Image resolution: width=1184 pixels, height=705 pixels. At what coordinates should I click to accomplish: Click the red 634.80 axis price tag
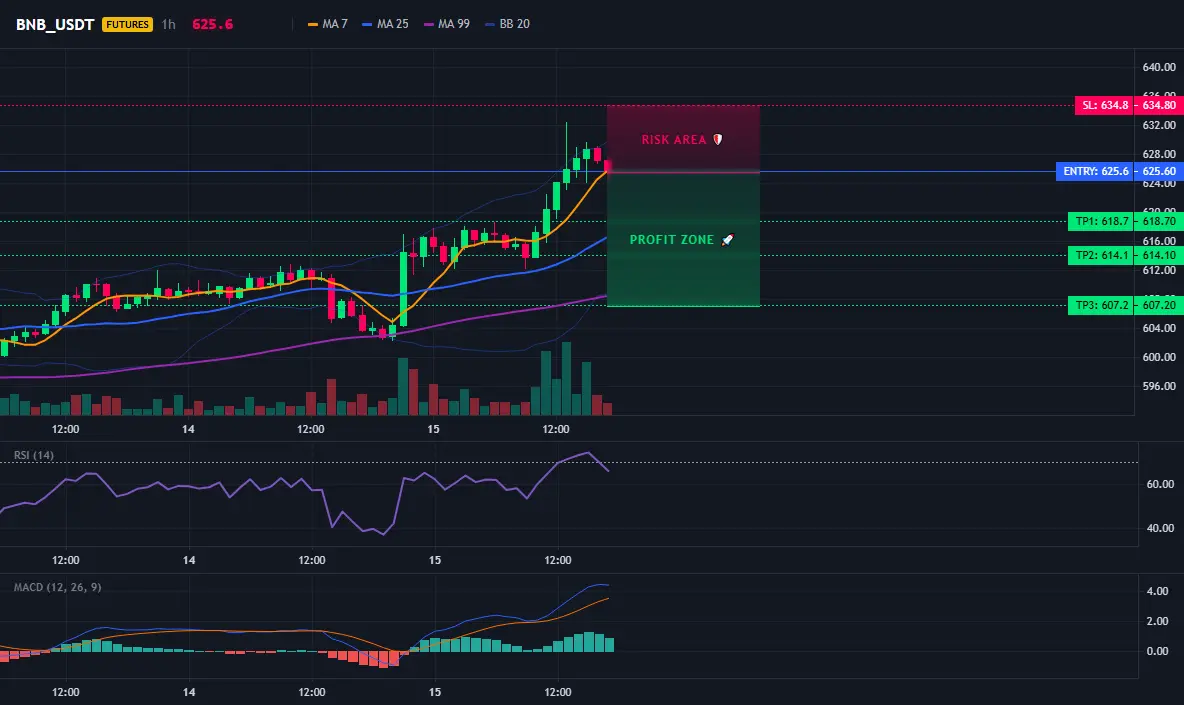[x=1159, y=106]
